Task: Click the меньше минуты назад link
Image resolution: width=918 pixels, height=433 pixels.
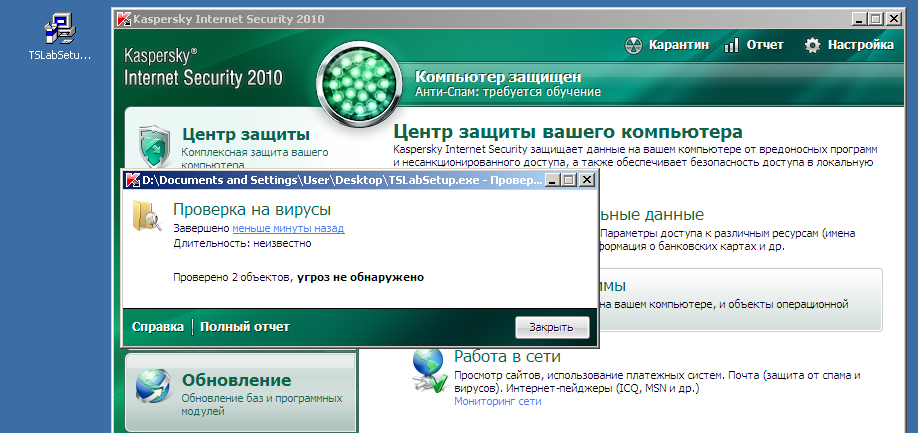Action: [288, 228]
